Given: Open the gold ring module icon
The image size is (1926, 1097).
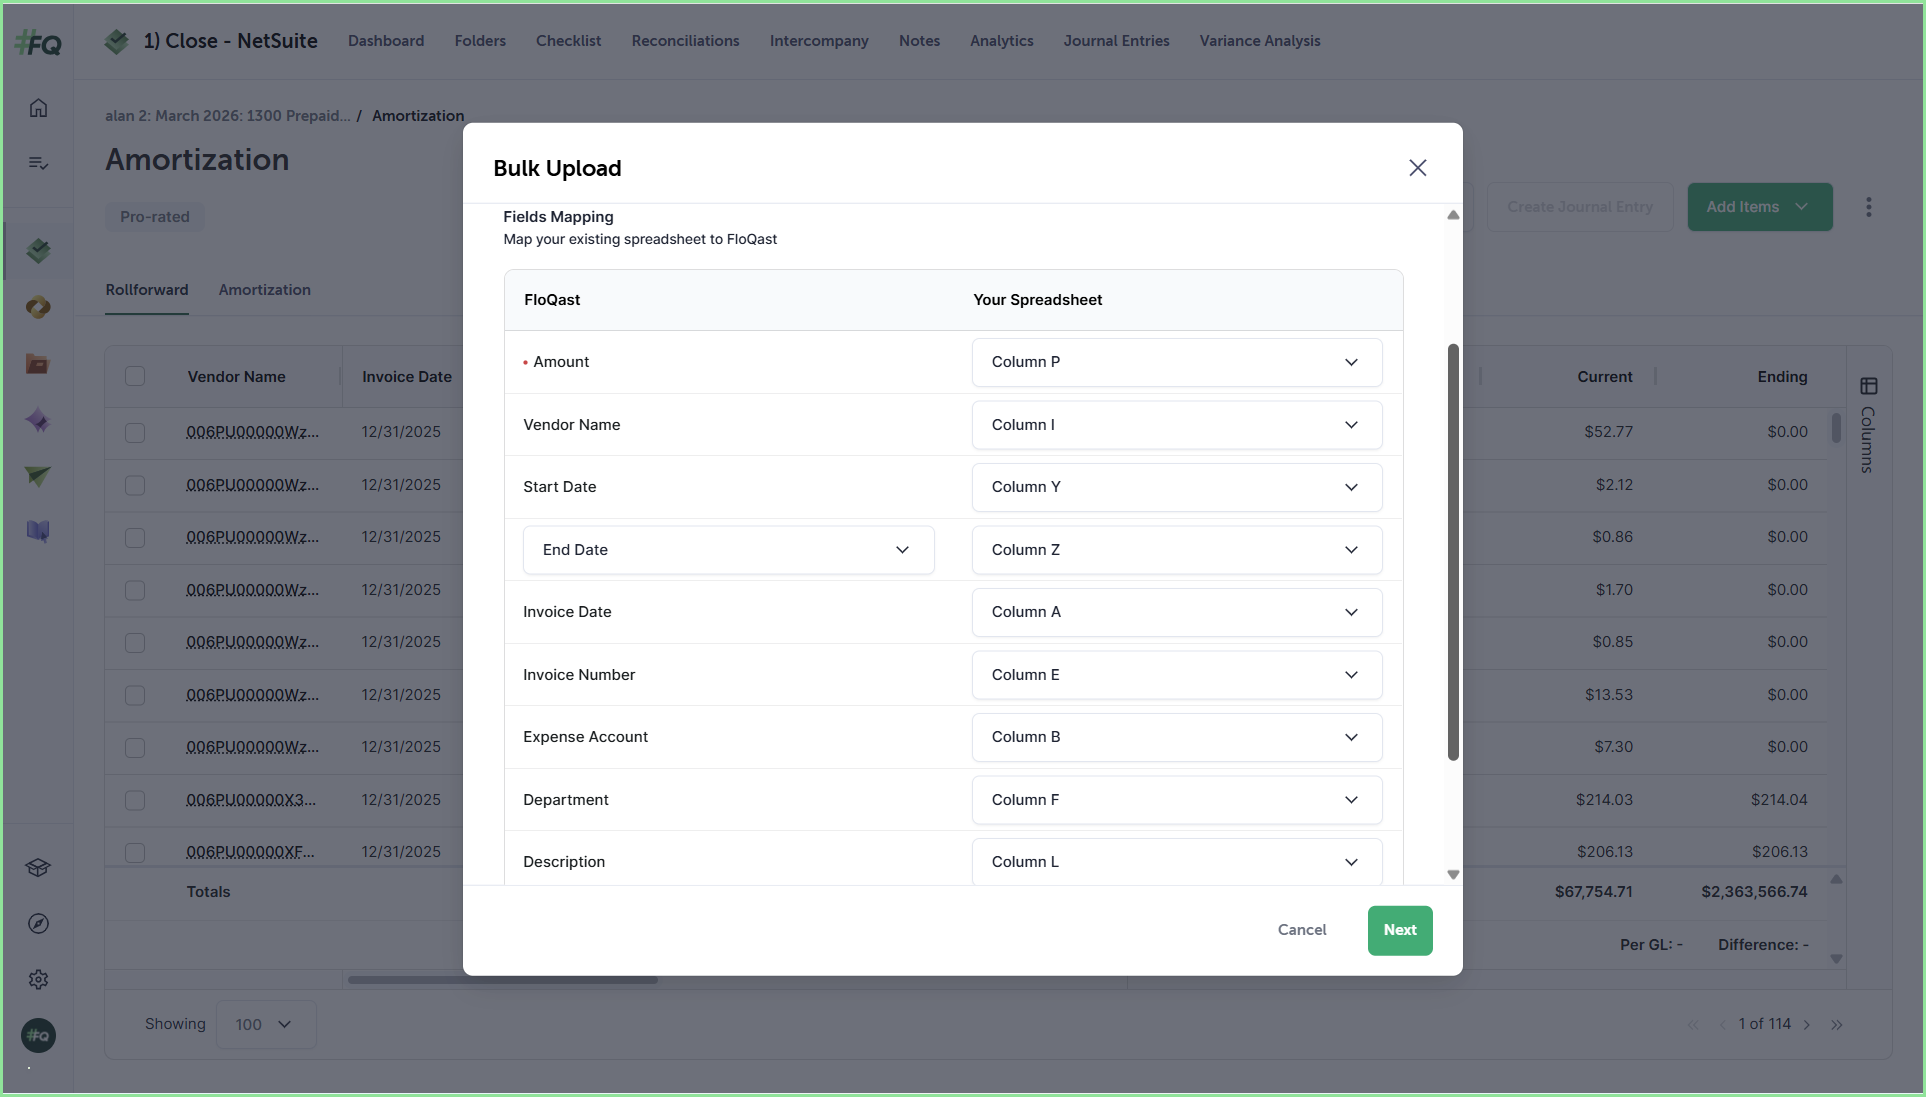Looking at the screenshot, I should [x=38, y=308].
